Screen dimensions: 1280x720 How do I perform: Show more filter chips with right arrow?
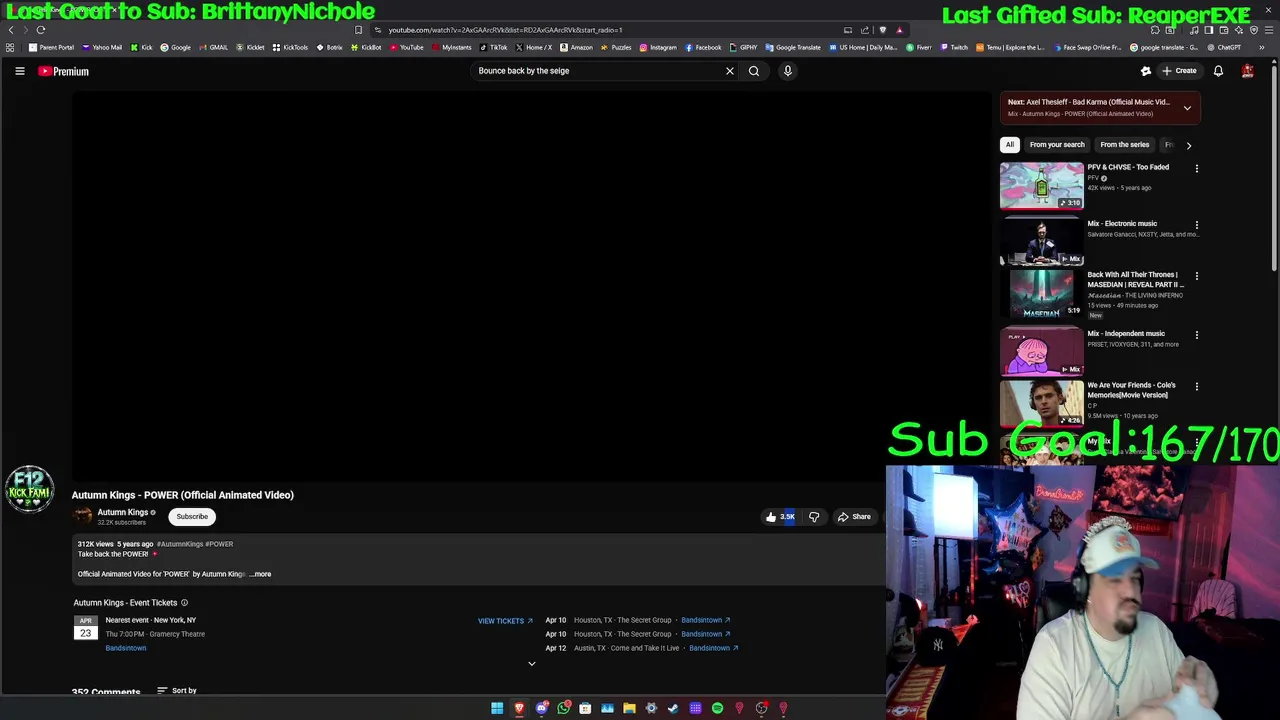coord(1189,145)
